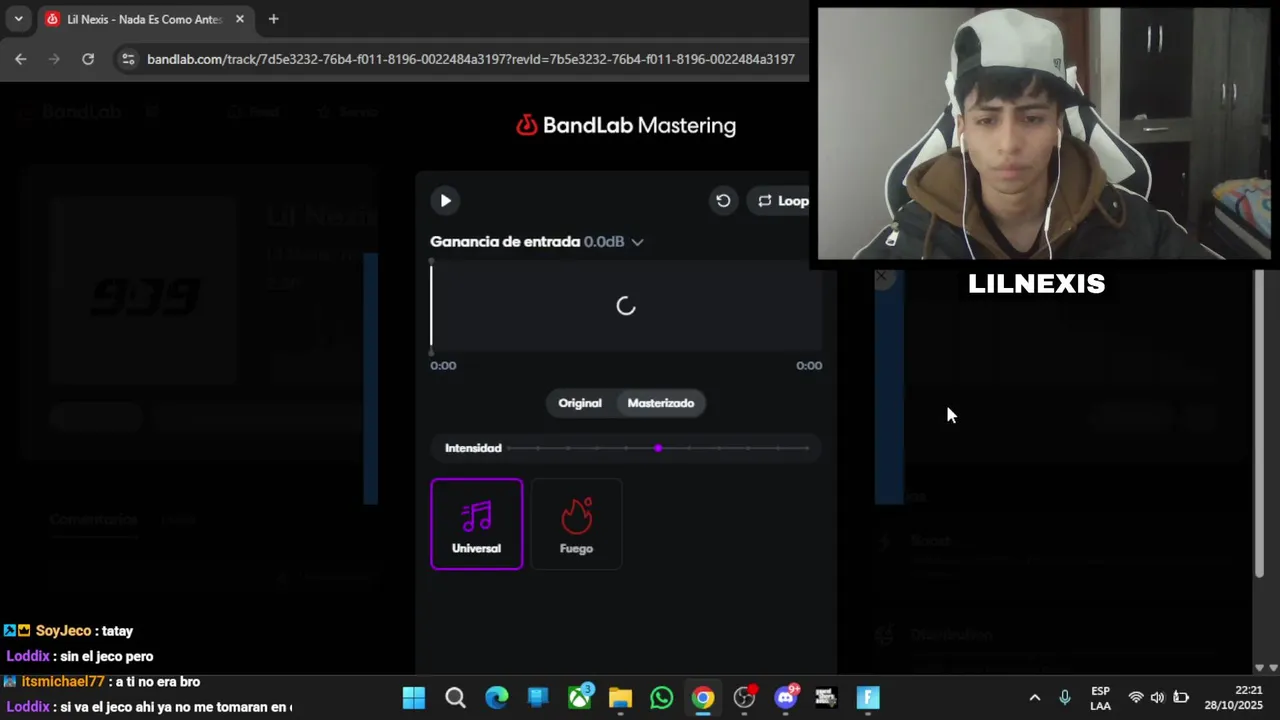Adjust the Intensidad slider handle
Image resolution: width=1280 pixels, height=720 pixels.
pyautogui.click(x=658, y=448)
